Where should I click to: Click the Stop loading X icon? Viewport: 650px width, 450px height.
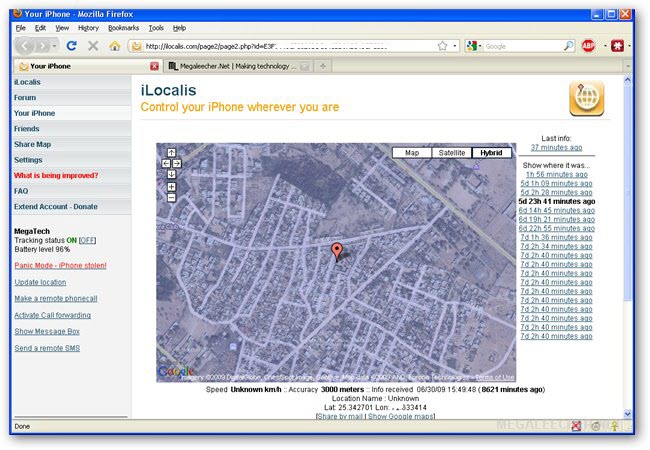[x=93, y=46]
